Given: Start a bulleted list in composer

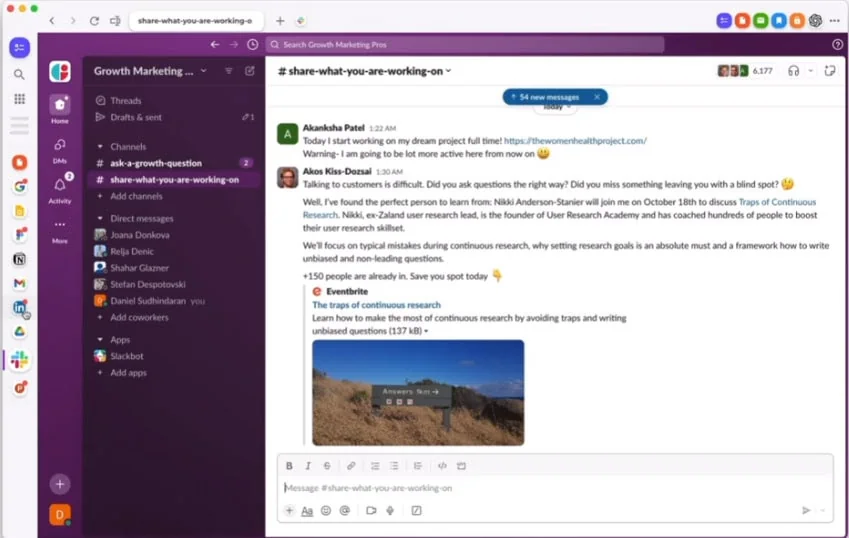Looking at the screenshot, I should (394, 466).
